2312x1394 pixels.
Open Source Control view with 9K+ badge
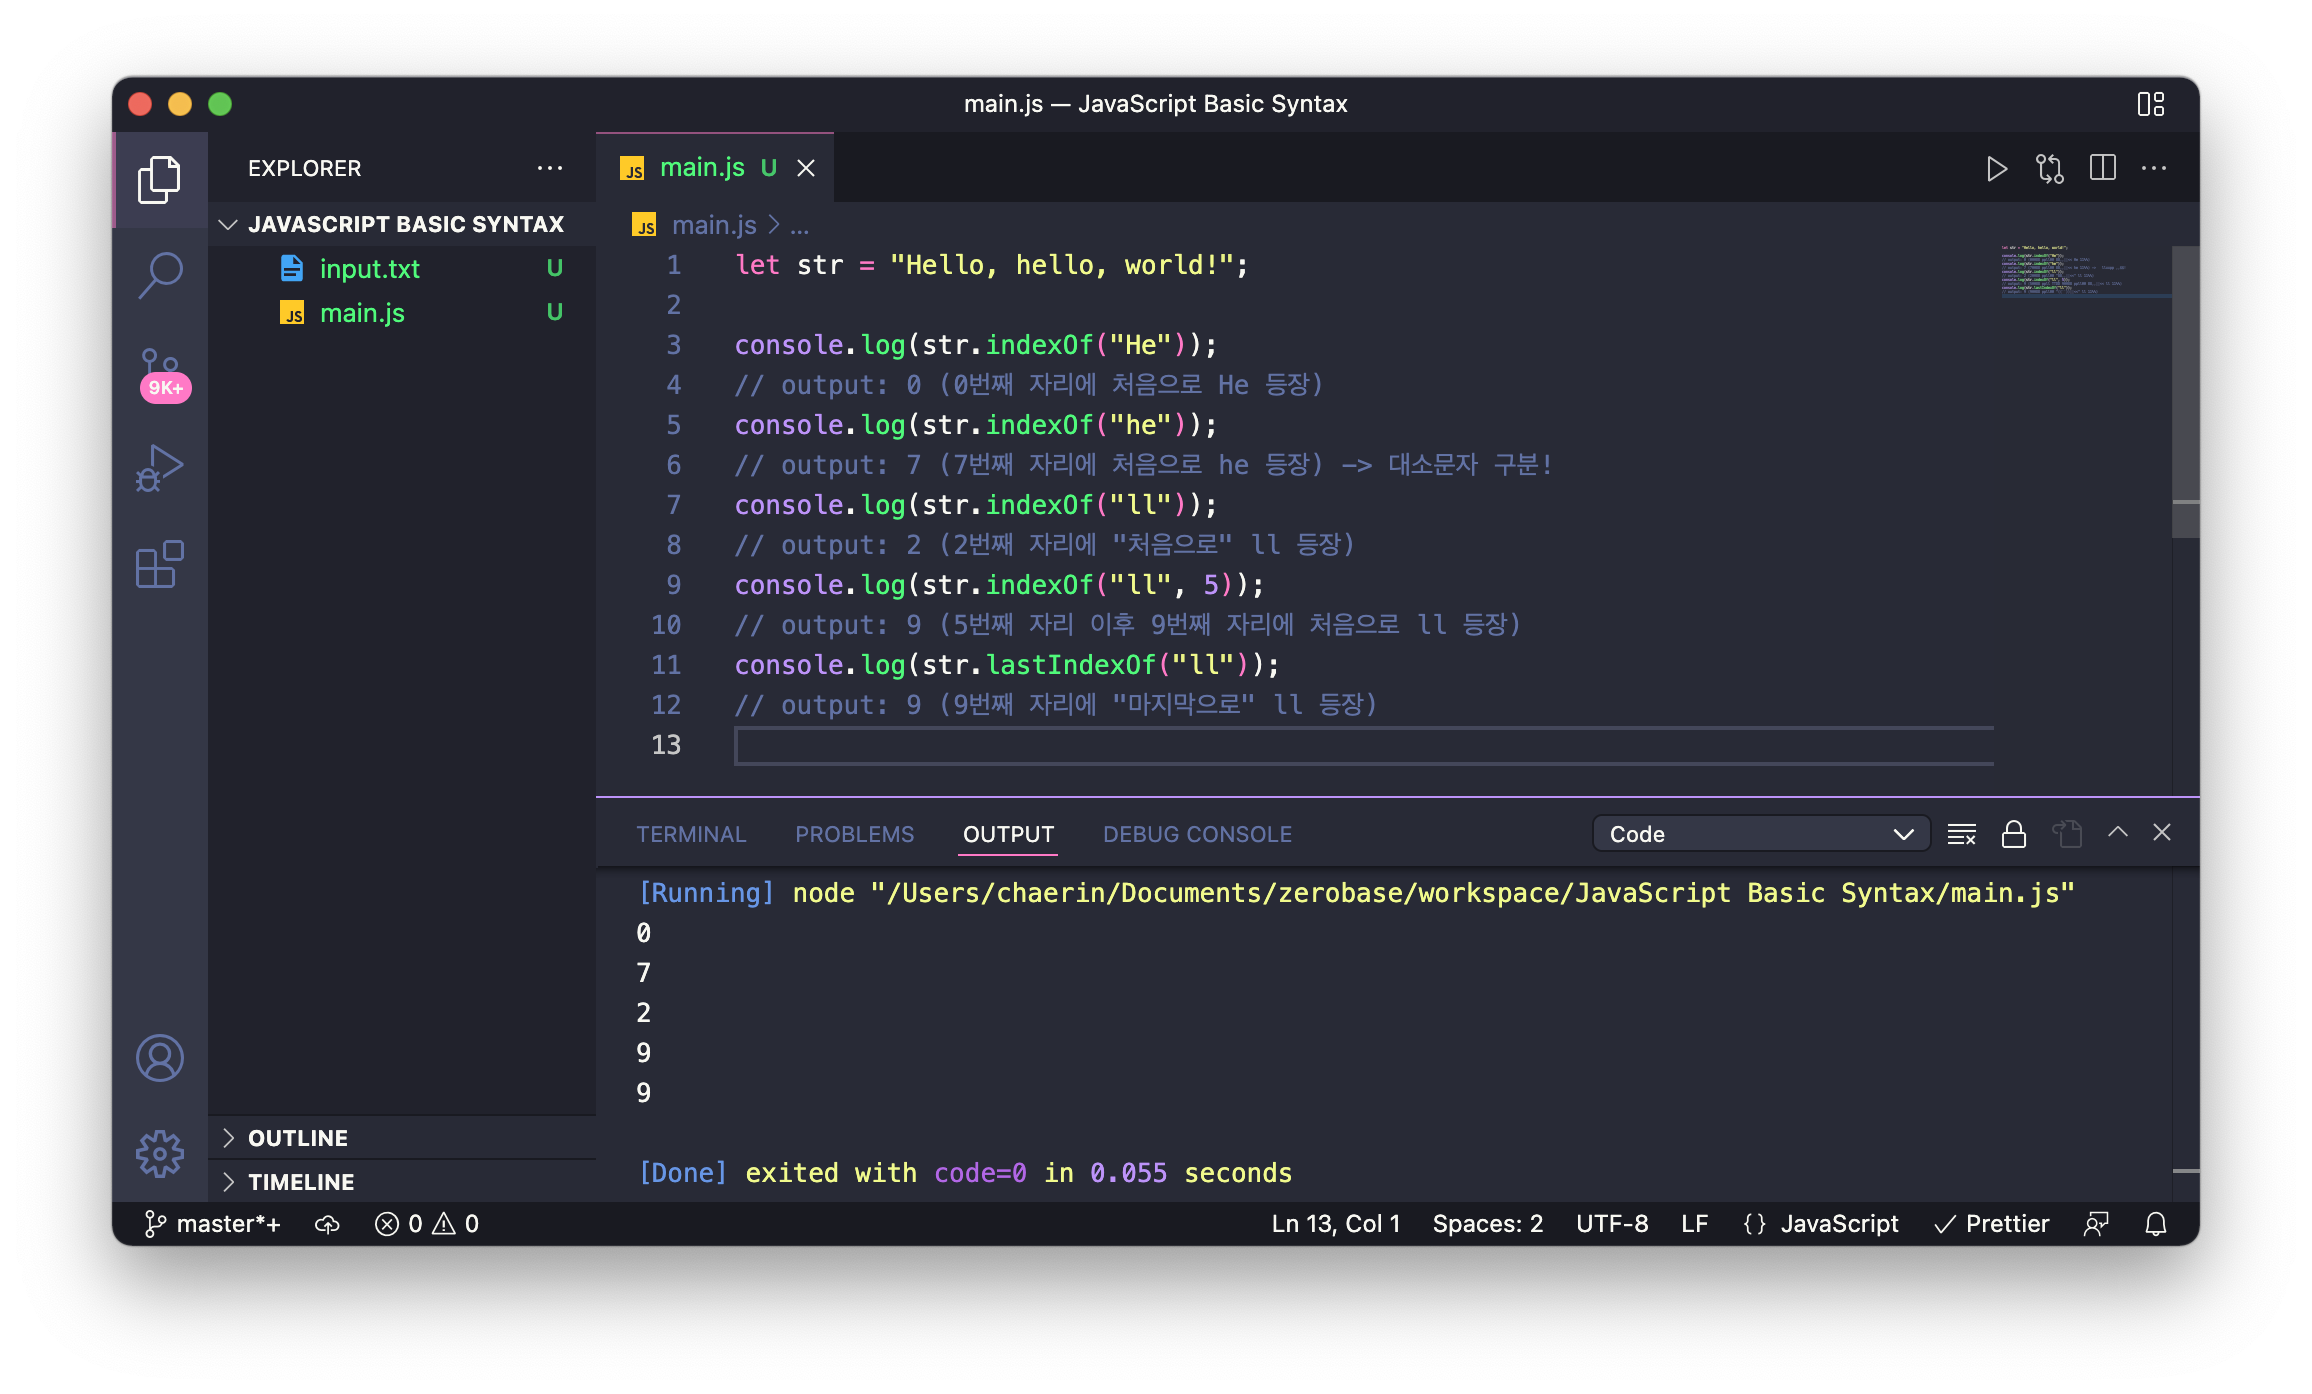click(x=160, y=372)
